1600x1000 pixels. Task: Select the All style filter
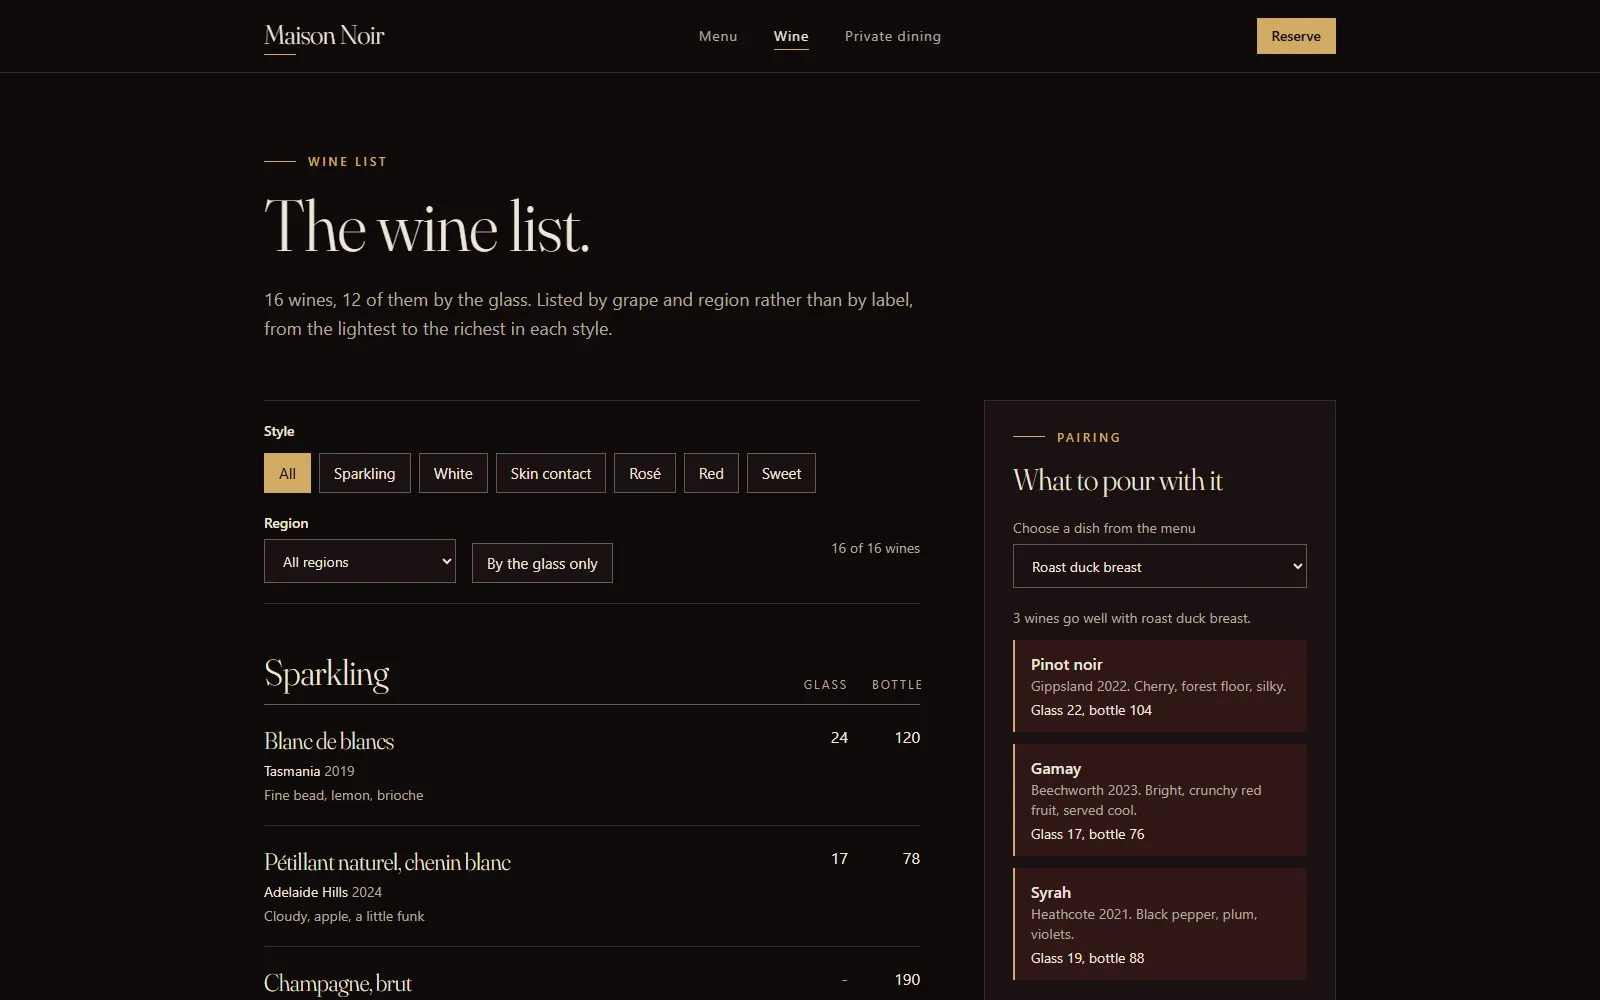click(x=287, y=473)
